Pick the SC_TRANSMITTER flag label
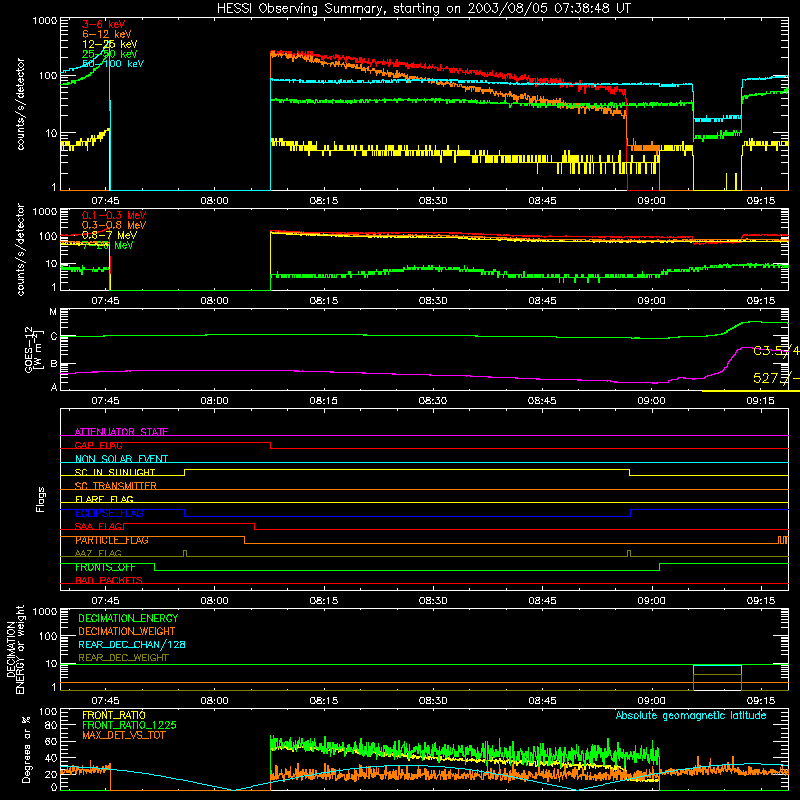Image resolution: width=800 pixels, height=800 pixels. pos(116,486)
